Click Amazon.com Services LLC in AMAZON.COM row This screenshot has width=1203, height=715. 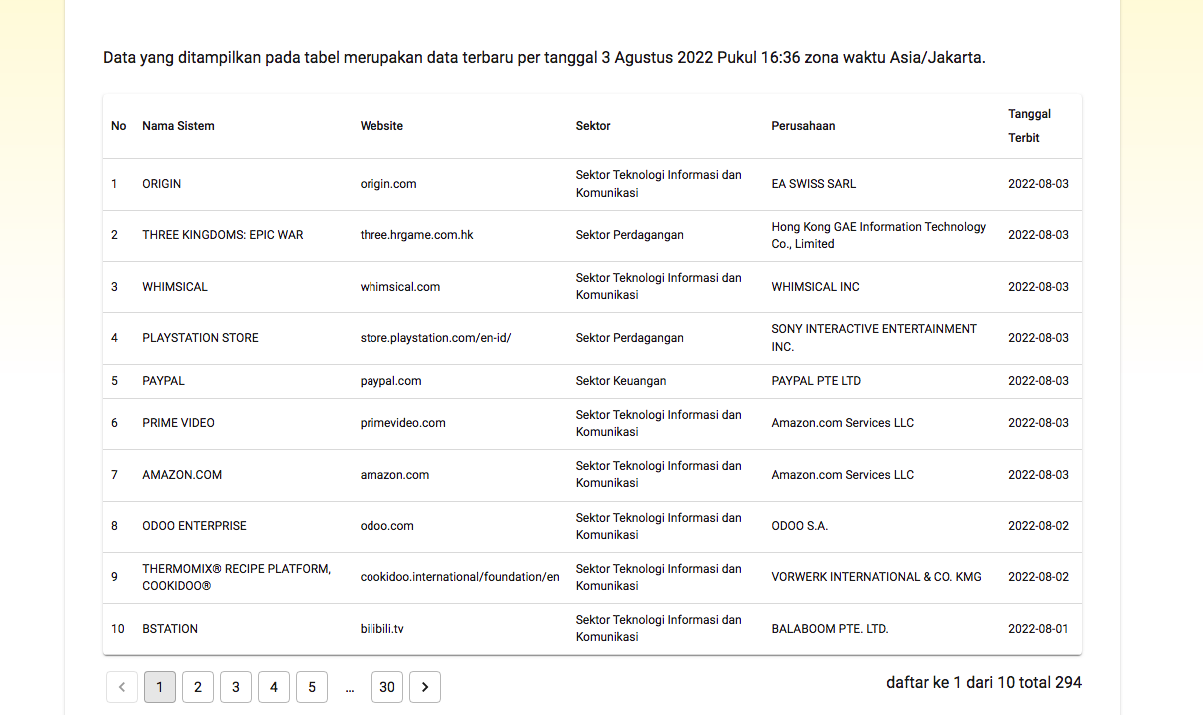click(843, 475)
